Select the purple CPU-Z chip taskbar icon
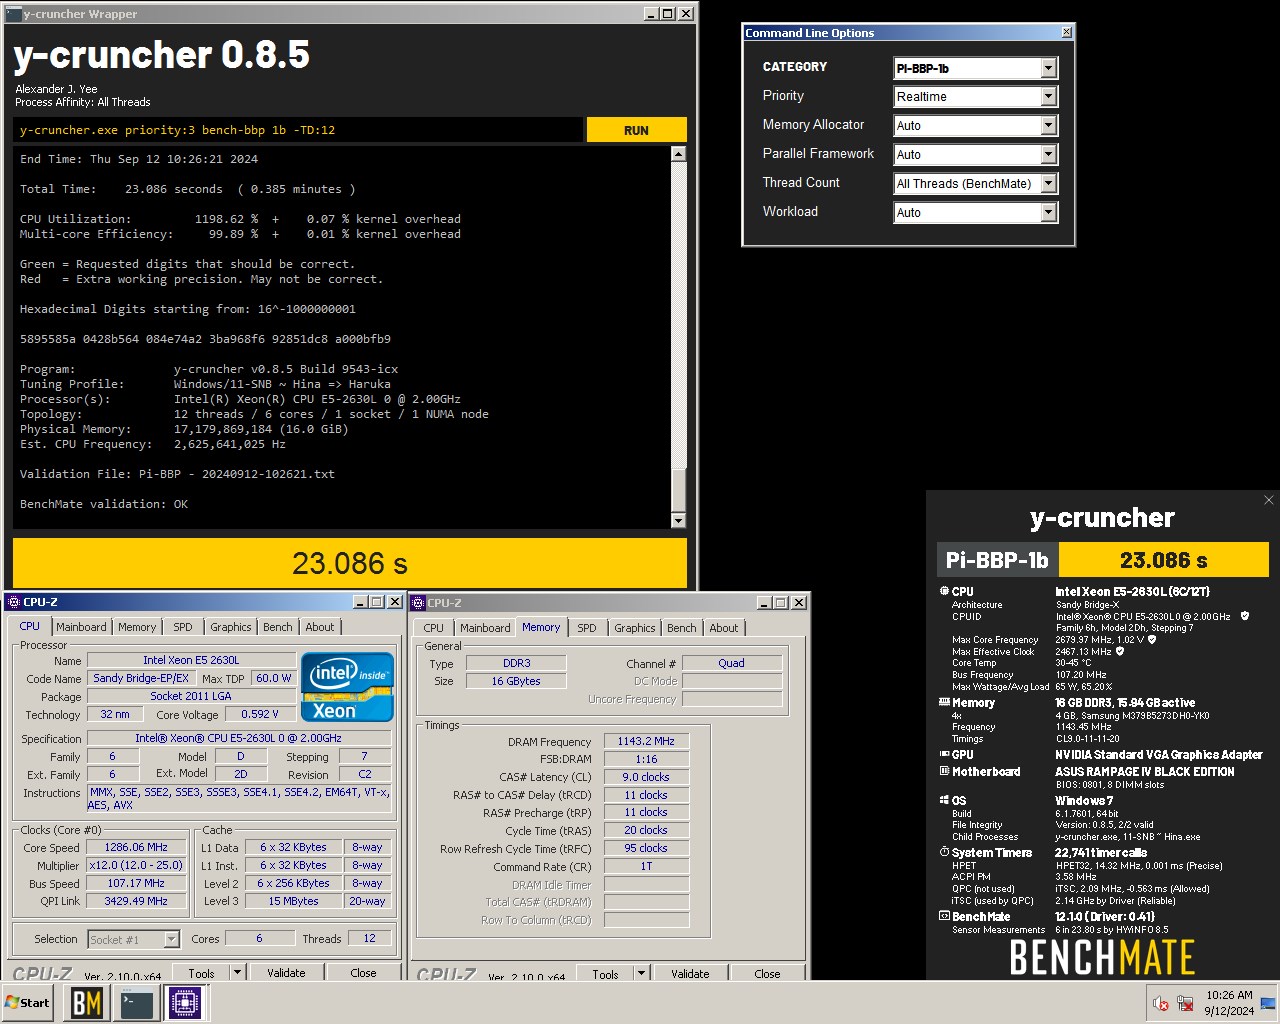1280x1024 pixels. pos(184,1003)
